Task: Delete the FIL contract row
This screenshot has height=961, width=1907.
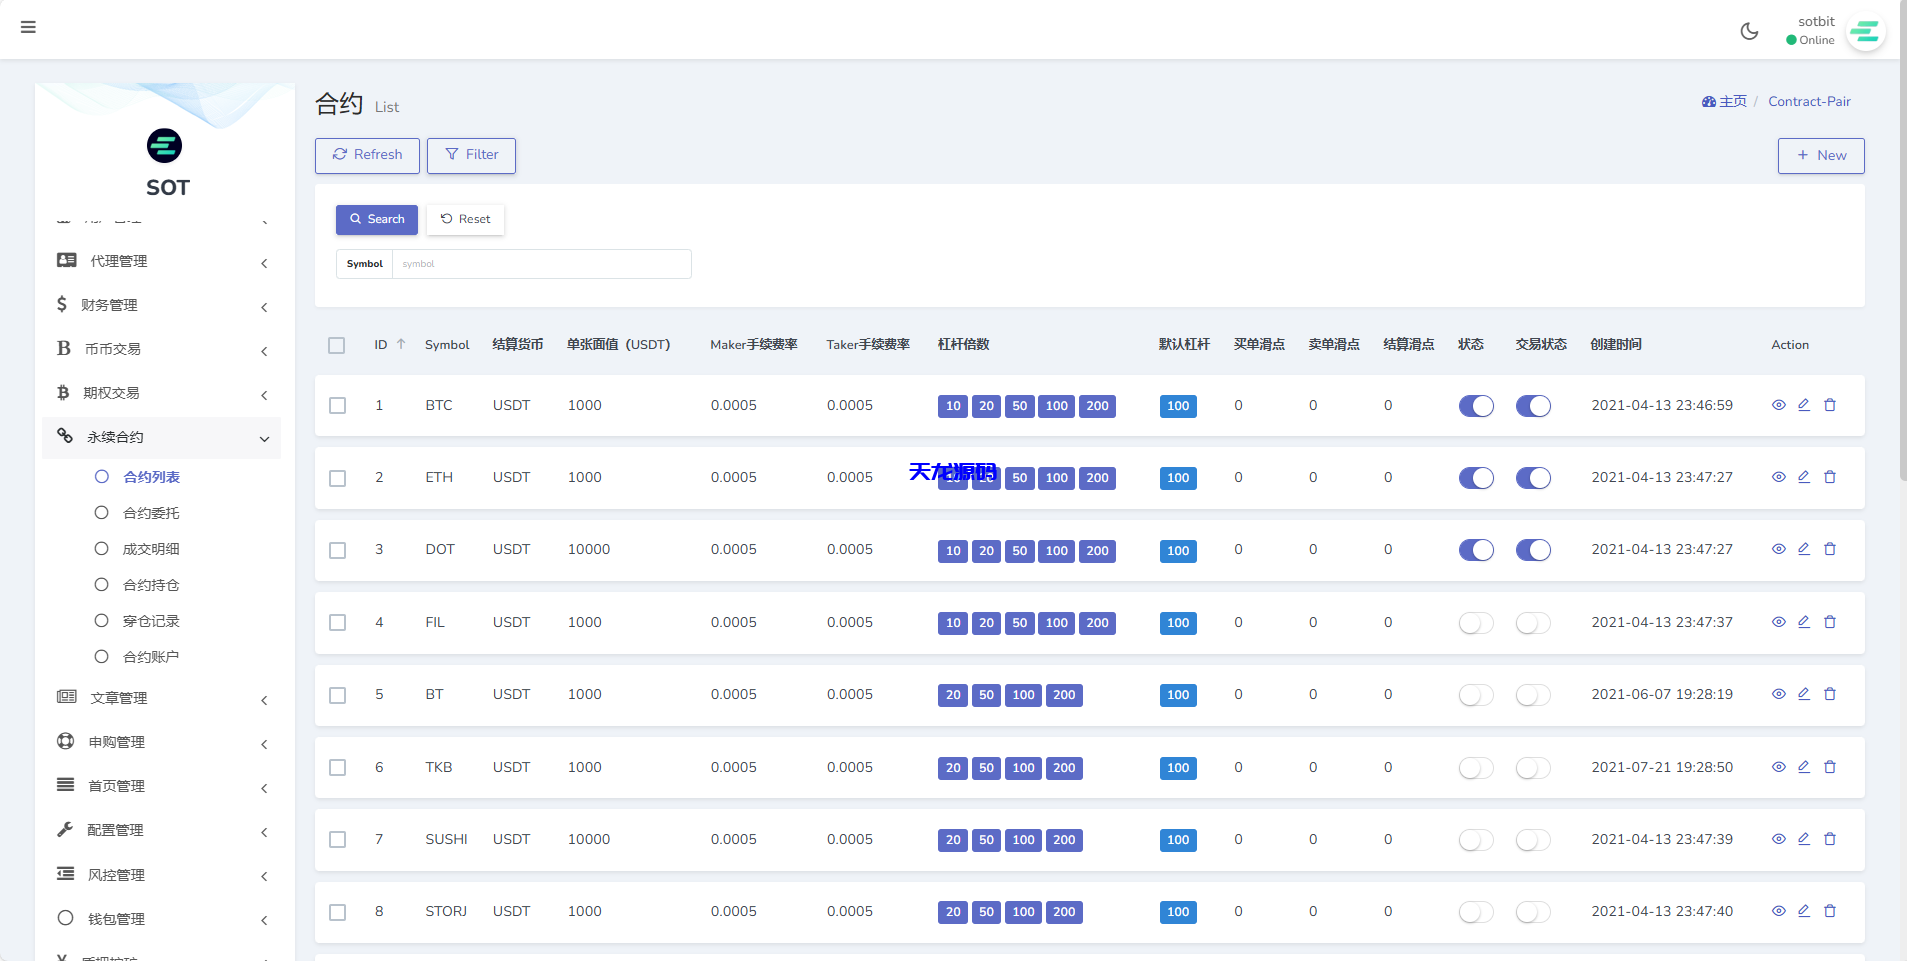Action: tap(1830, 622)
